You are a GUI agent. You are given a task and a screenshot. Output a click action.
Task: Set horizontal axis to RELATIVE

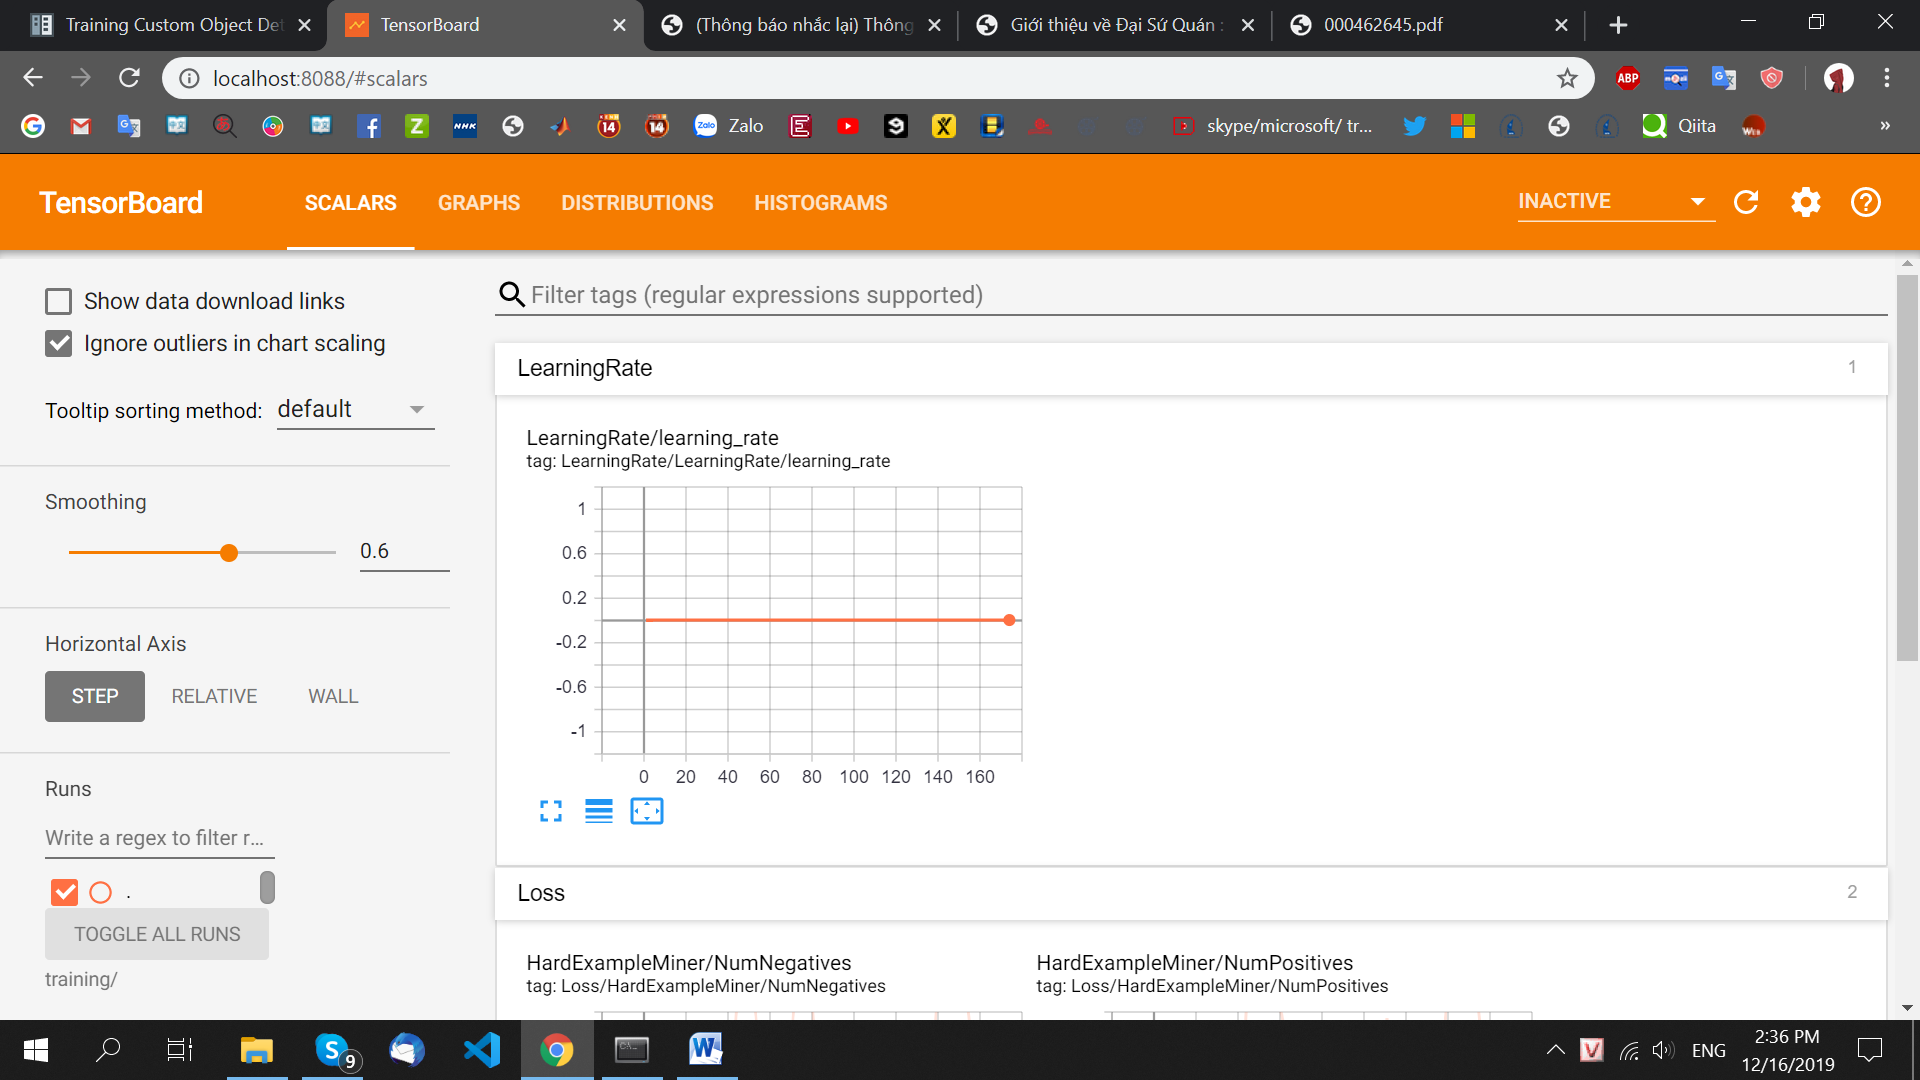click(214, 696)
